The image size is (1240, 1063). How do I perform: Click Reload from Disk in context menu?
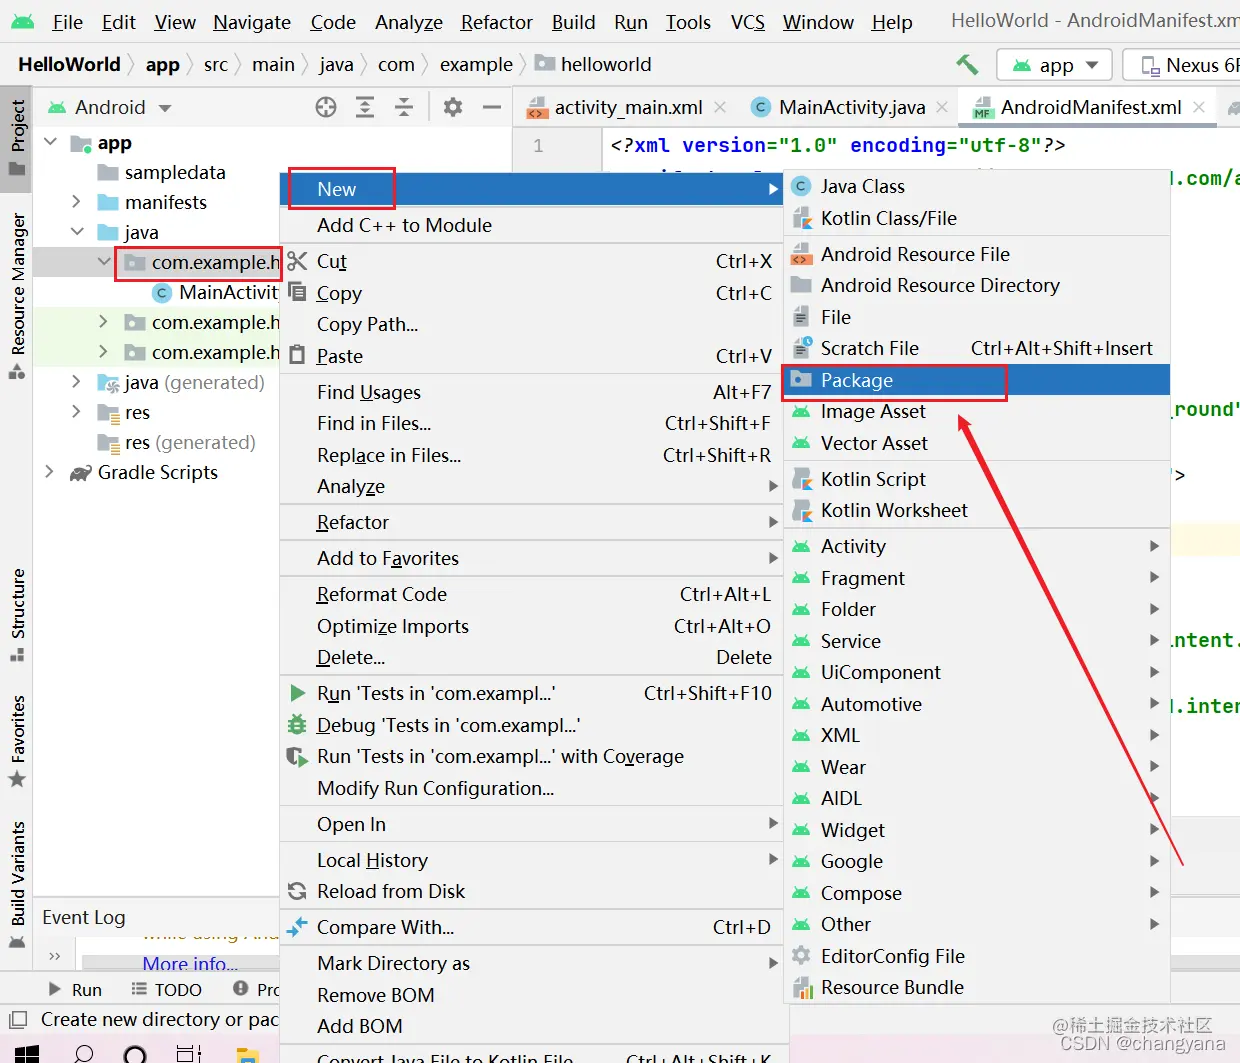pyautogui.click(x=530, y=891)
